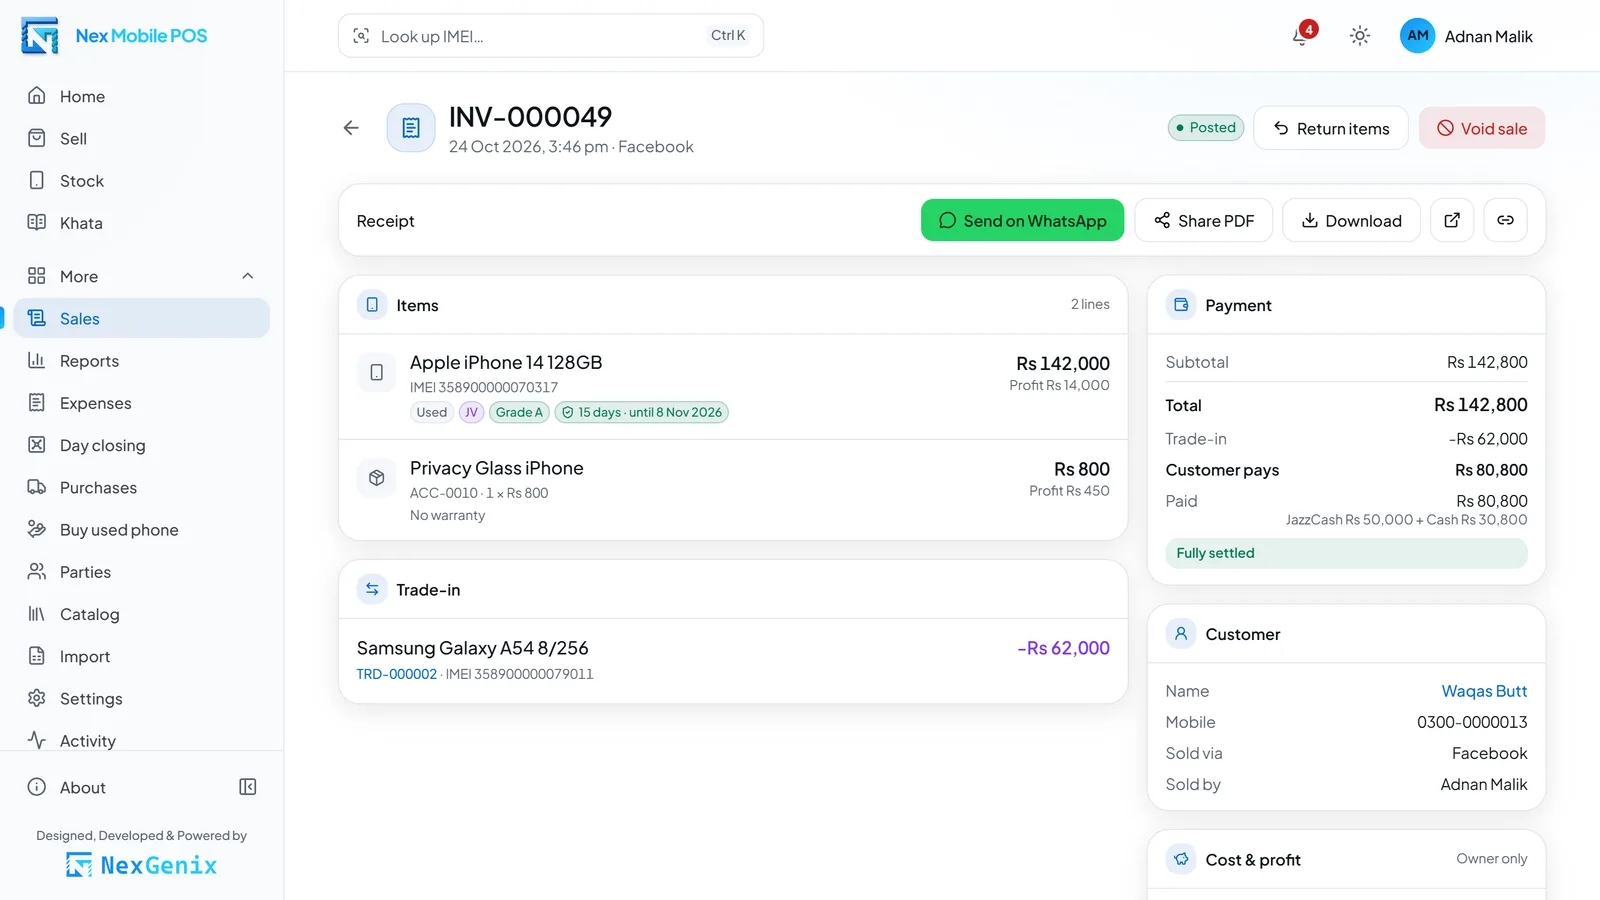This screenshot has width=1600, height=900.
Task: Click the Activity pulse icon in sidebar
Action: pyautogui.click(x=37, y=740)
